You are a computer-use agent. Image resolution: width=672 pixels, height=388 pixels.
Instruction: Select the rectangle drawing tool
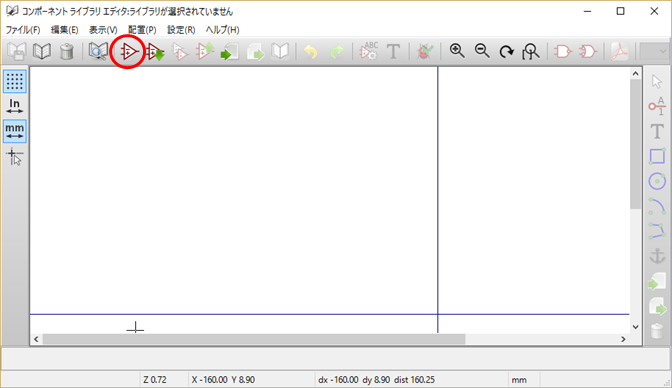(657, 156)
